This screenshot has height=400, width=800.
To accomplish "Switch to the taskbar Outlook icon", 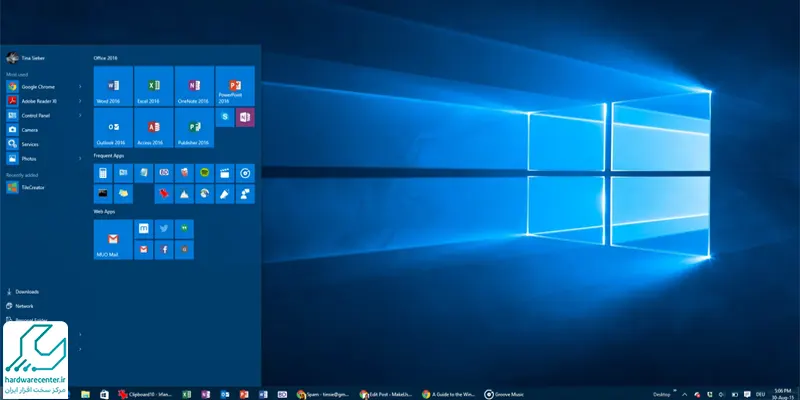I will pyautogui.click(x=224, y=394).
